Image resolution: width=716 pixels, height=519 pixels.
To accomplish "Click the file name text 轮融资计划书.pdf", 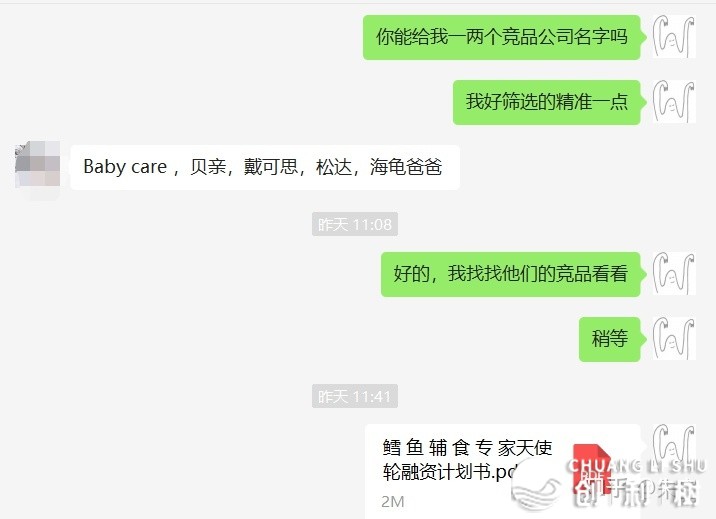I will click(x=451, y=472).
